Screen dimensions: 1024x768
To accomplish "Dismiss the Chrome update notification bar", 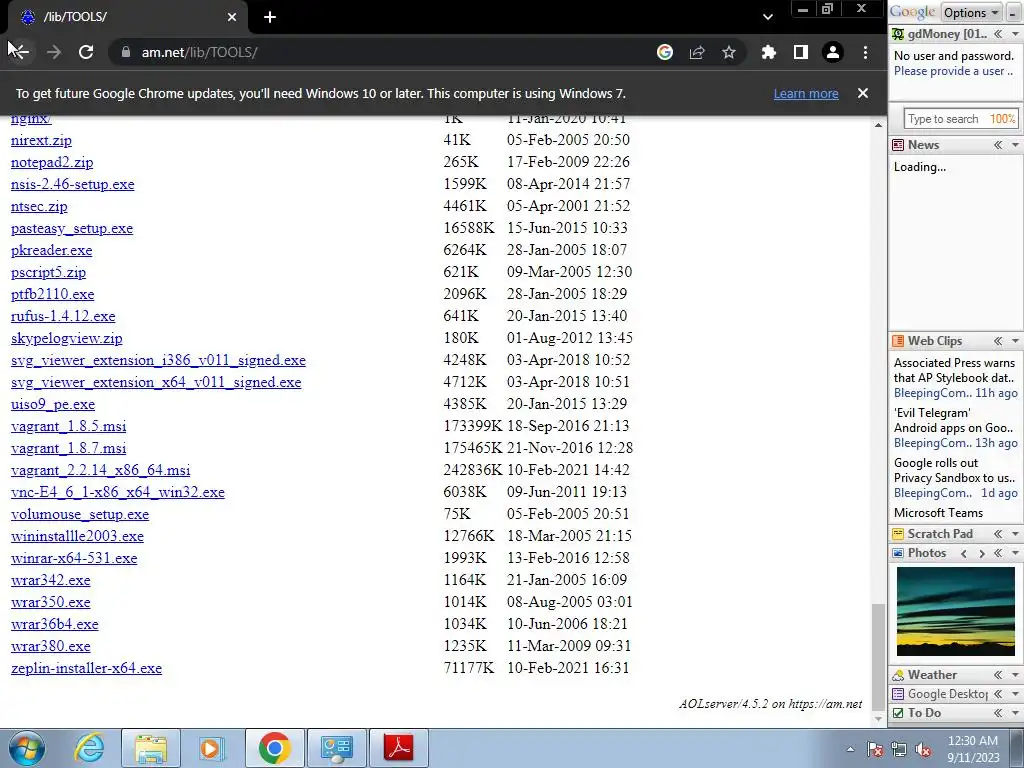I will tap(863, 93).
